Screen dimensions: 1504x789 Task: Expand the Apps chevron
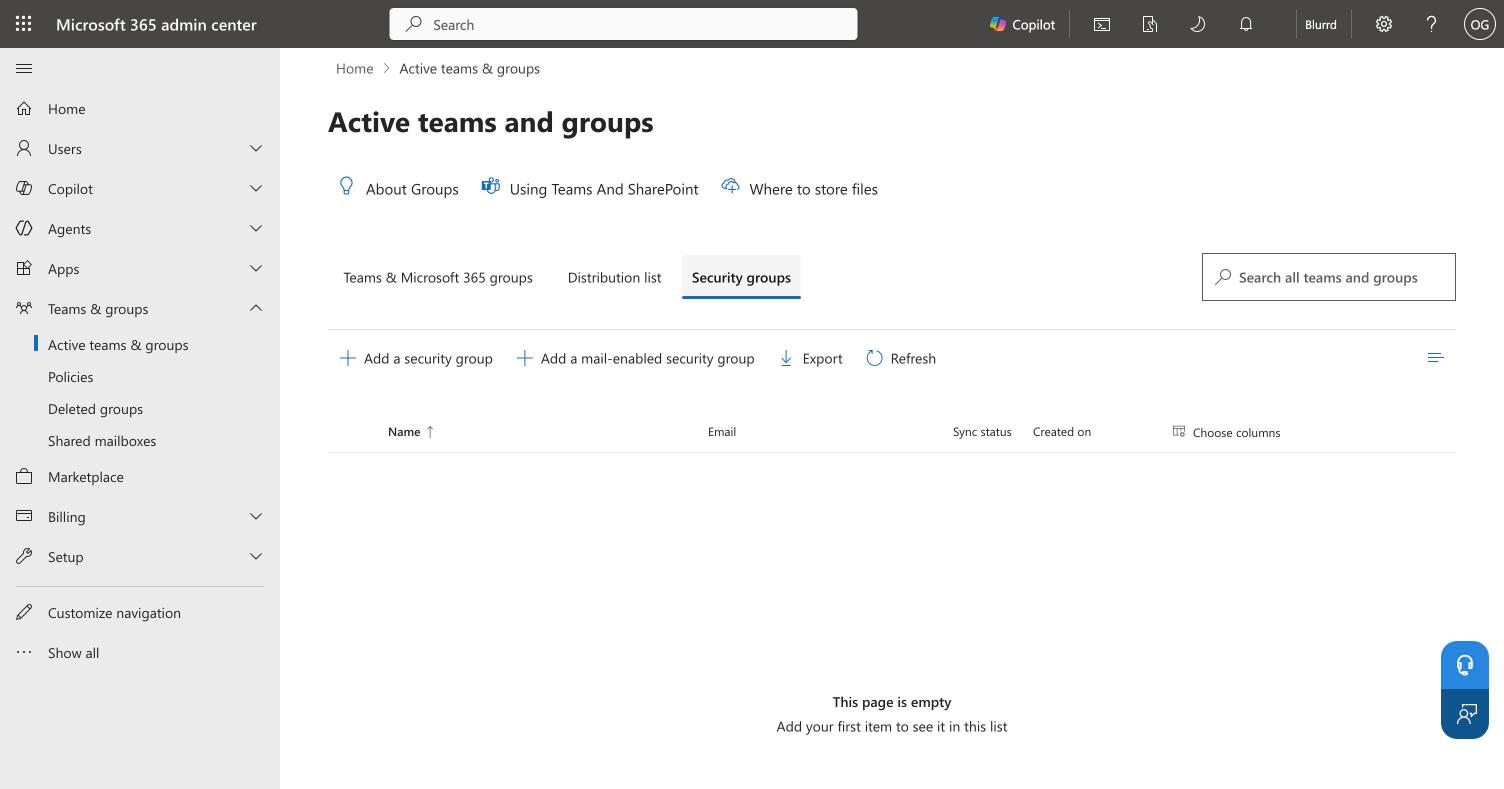point(256,268)
